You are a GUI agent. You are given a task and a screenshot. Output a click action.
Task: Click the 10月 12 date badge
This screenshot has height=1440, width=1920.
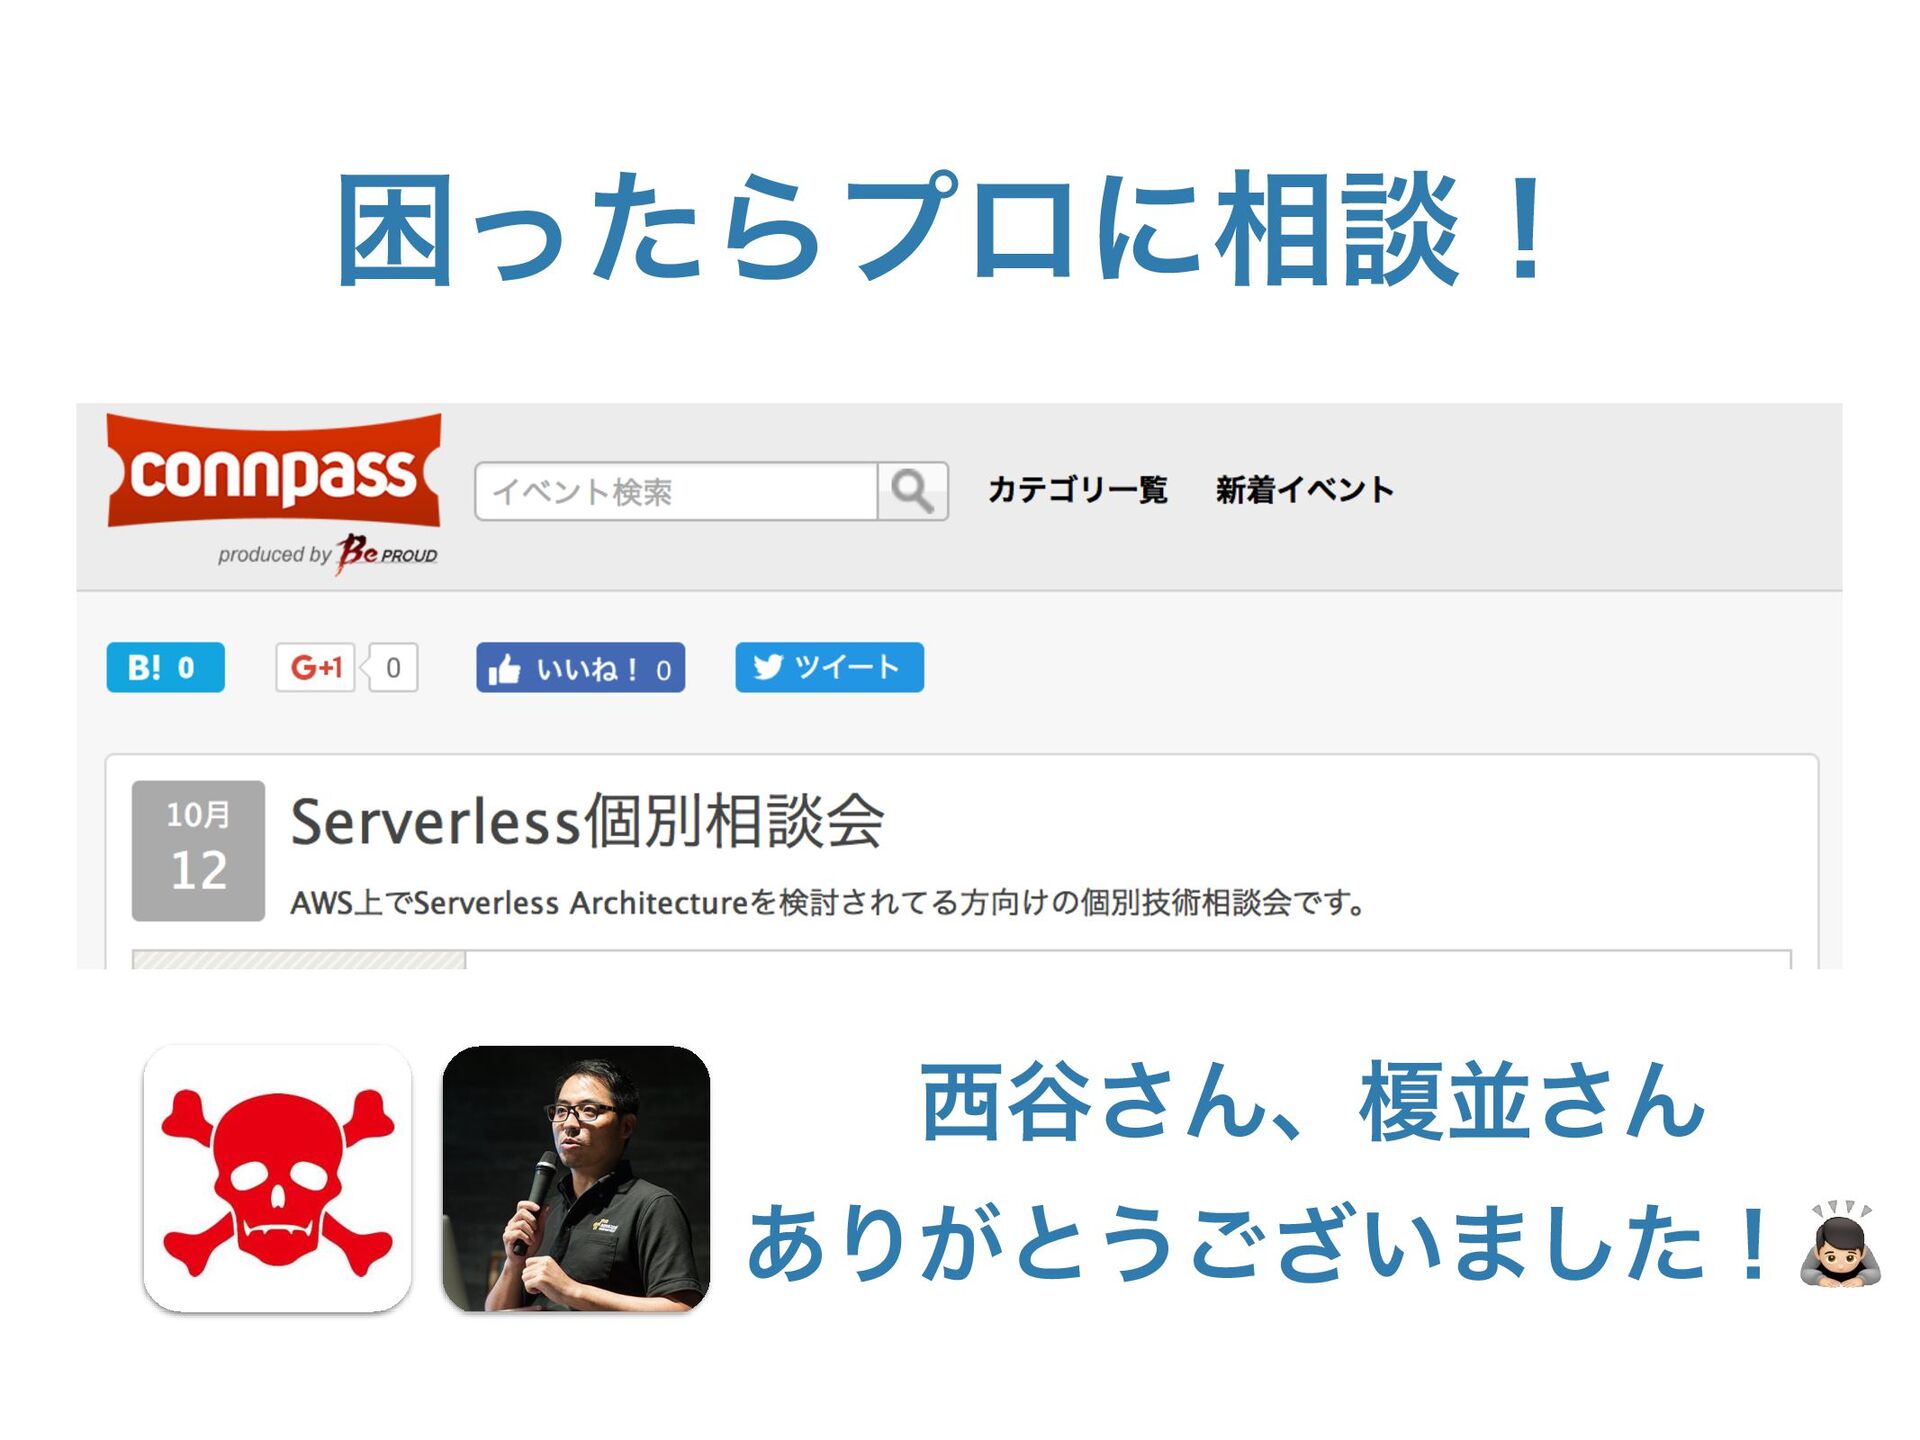(198, 850)
